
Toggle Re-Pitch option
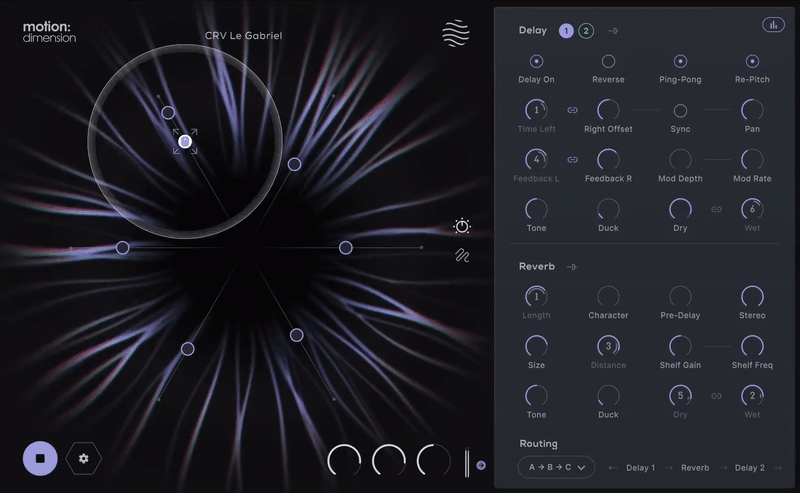pos(752,61)
